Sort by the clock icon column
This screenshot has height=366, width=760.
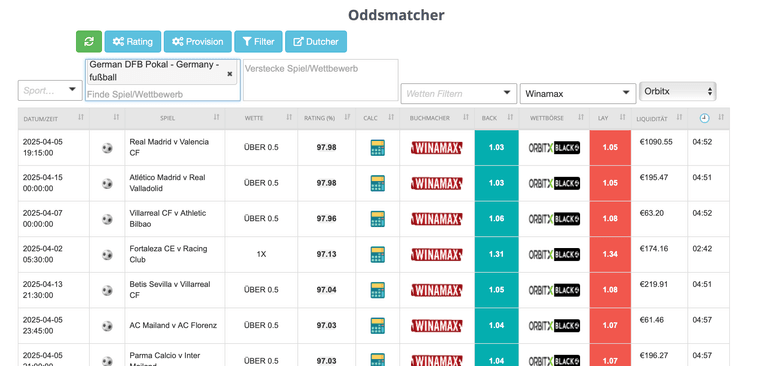tap(708, 118)
